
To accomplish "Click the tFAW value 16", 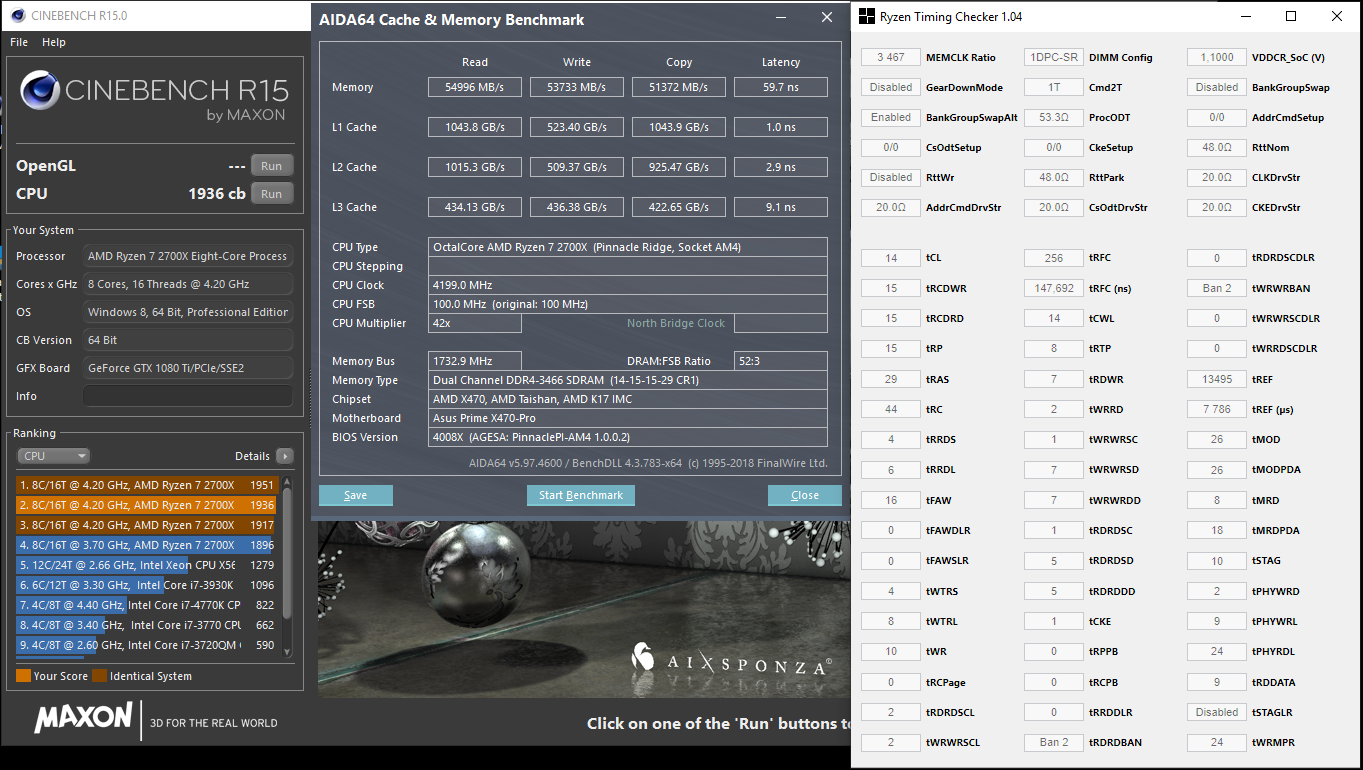I will point(890,500).
